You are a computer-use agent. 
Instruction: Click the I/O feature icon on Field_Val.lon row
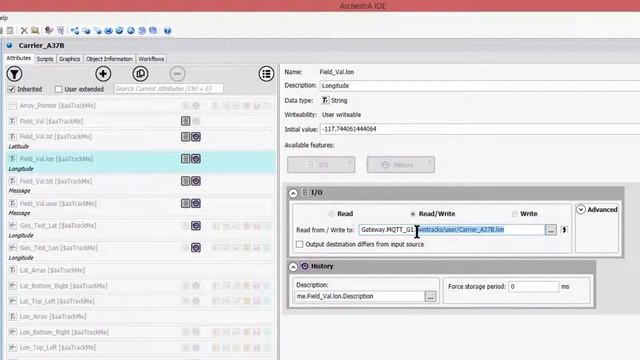coord(185,159)
